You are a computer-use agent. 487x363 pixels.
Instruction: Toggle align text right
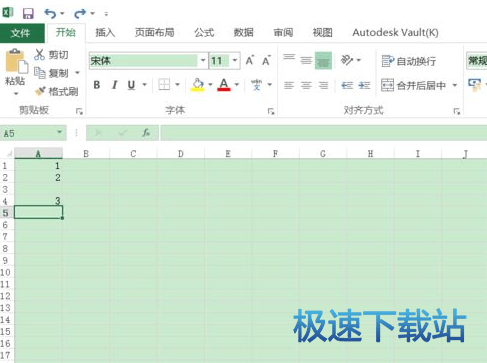[x=323, y=85]
